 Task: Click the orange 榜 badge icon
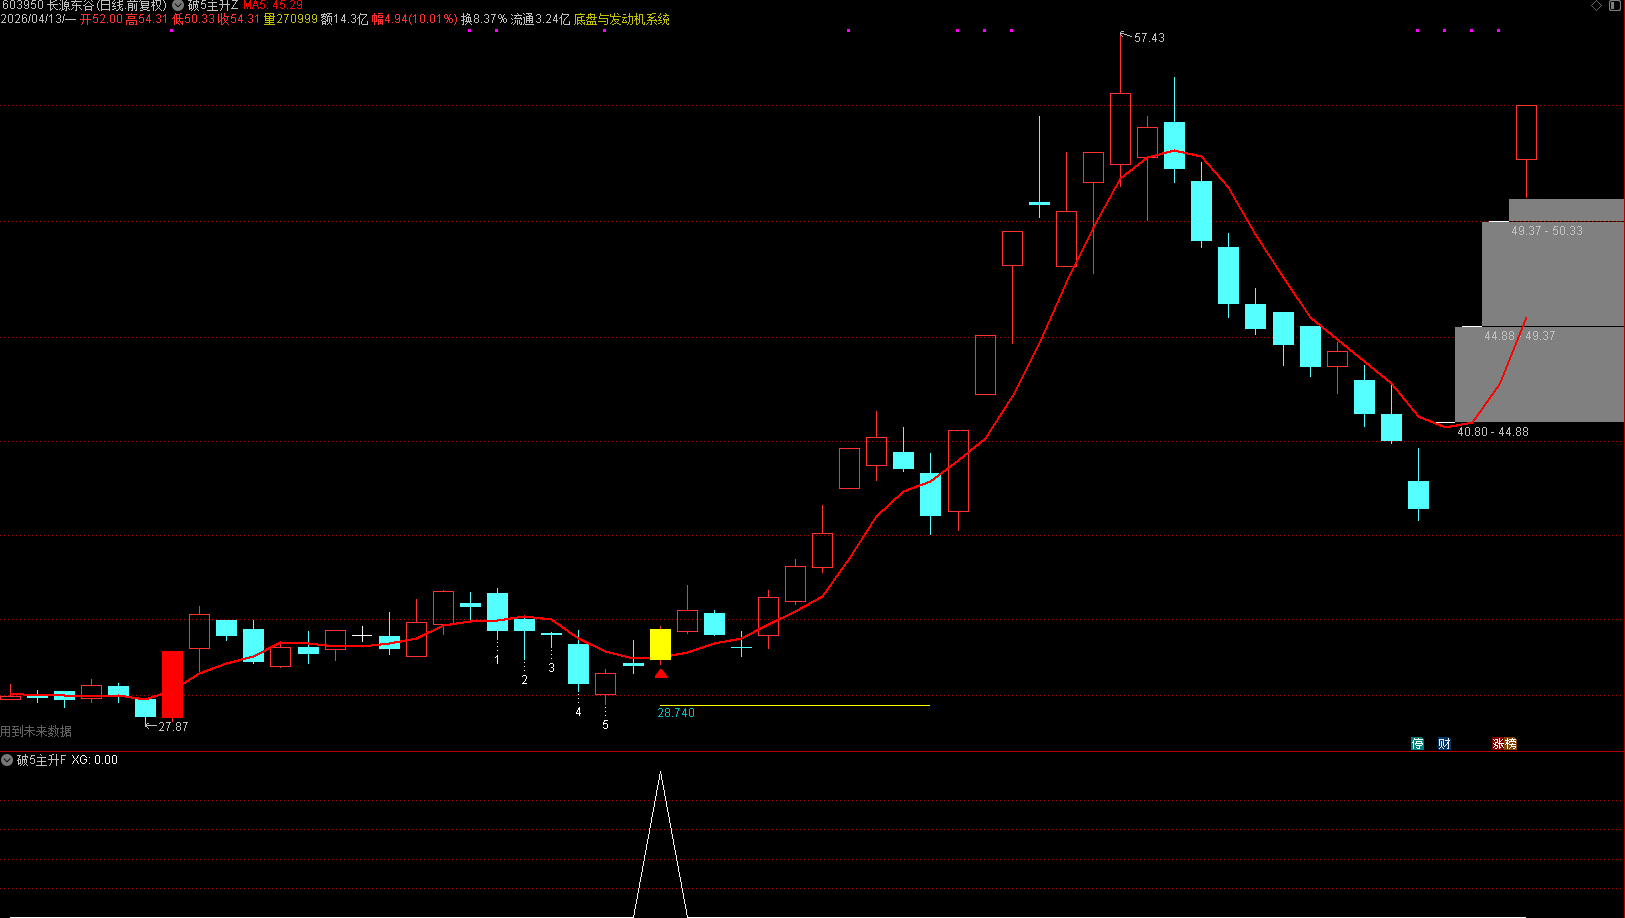pyautogui.click(x=1510, y=744)
